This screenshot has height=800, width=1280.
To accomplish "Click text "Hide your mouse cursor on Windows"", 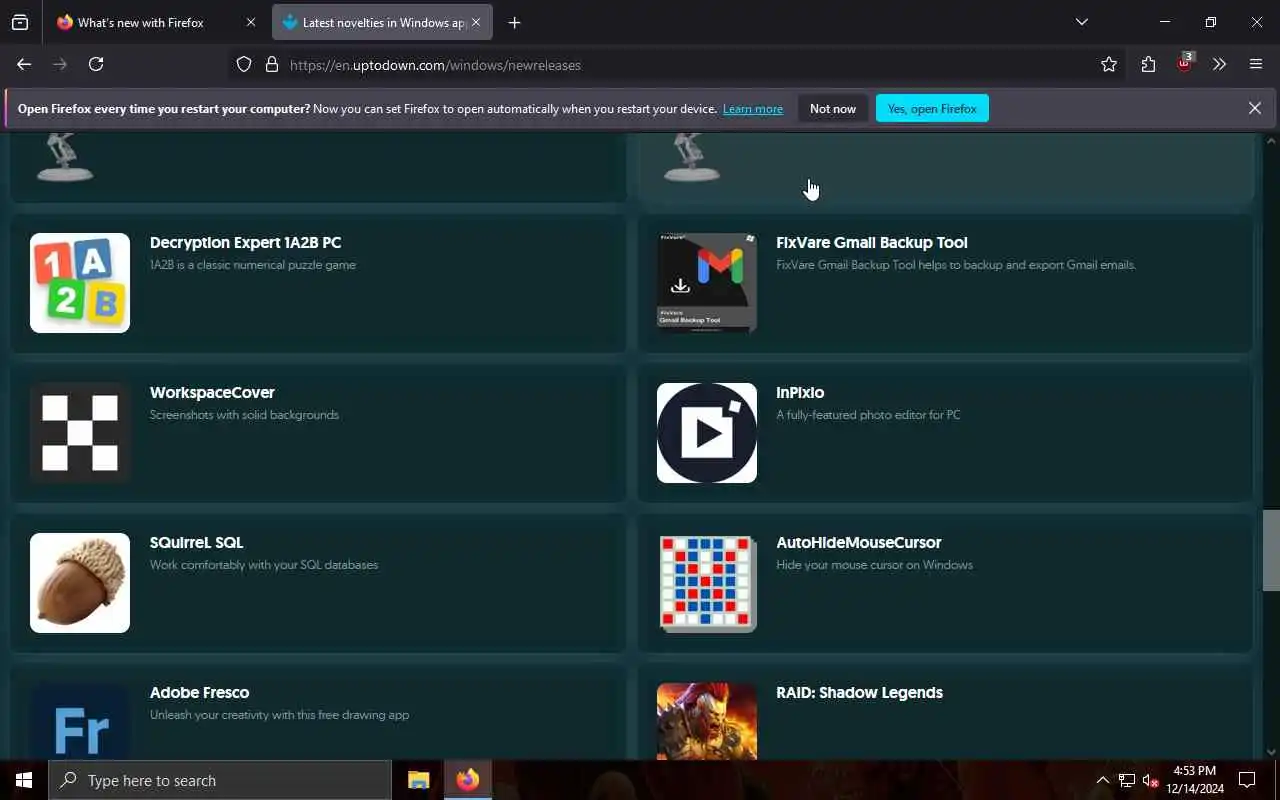I will (x=874, y=565).
